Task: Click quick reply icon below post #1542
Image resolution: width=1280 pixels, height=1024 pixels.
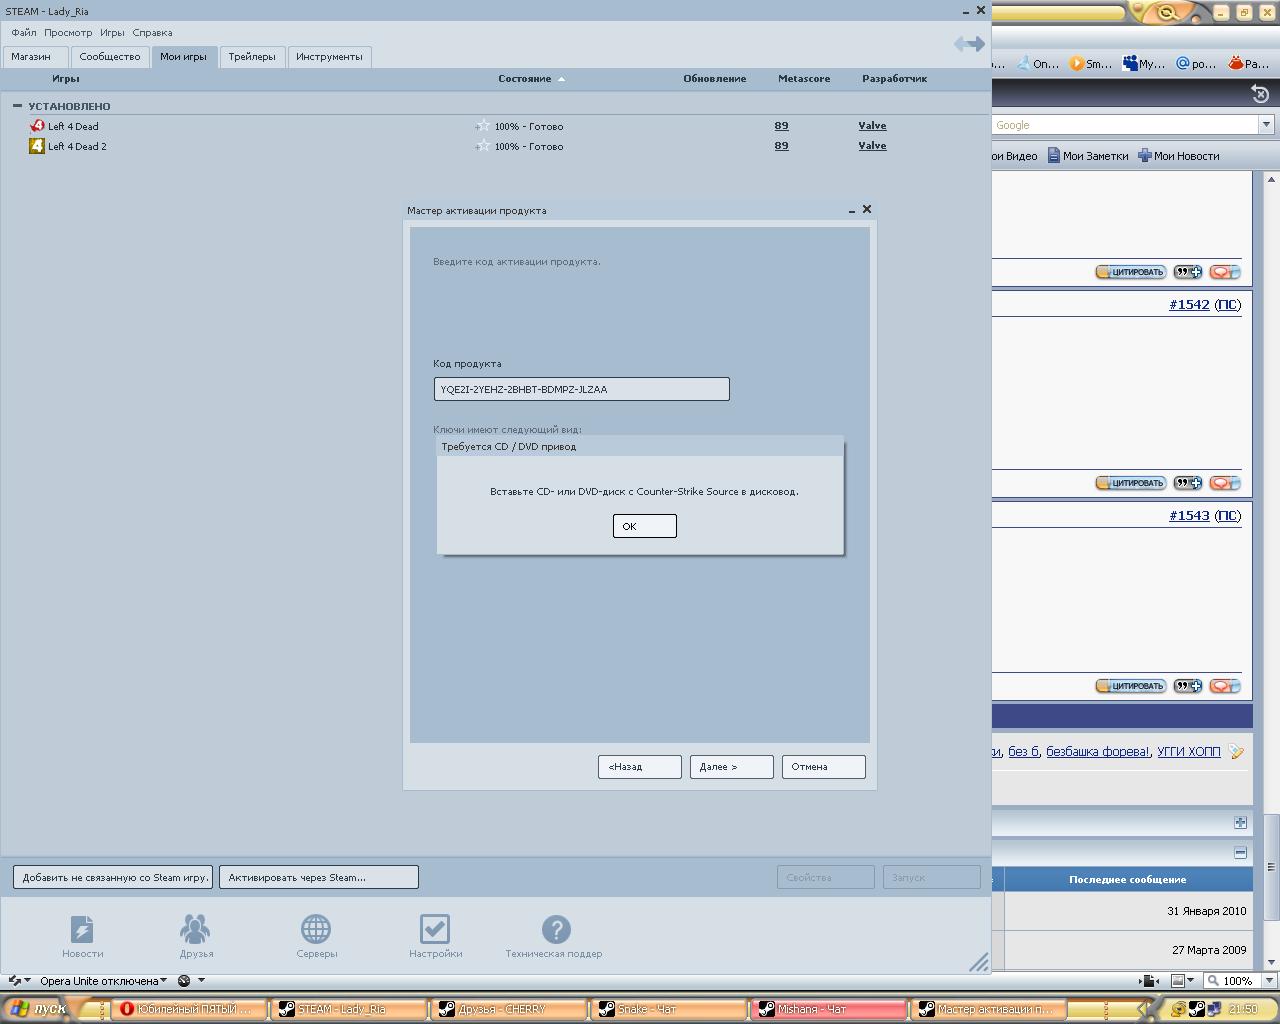Action: pyautogui.click(x=1225, y=483)
